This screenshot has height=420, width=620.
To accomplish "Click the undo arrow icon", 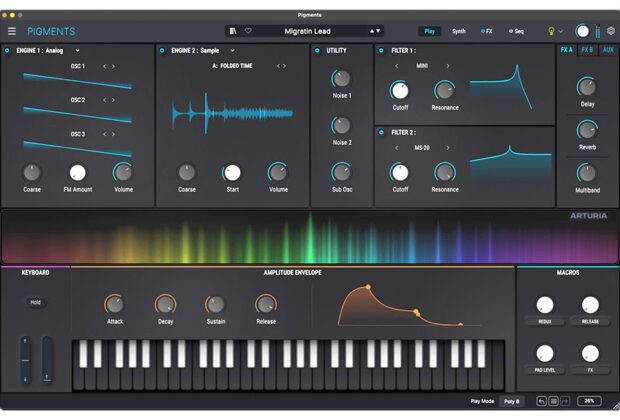I will tap(541, 401).
